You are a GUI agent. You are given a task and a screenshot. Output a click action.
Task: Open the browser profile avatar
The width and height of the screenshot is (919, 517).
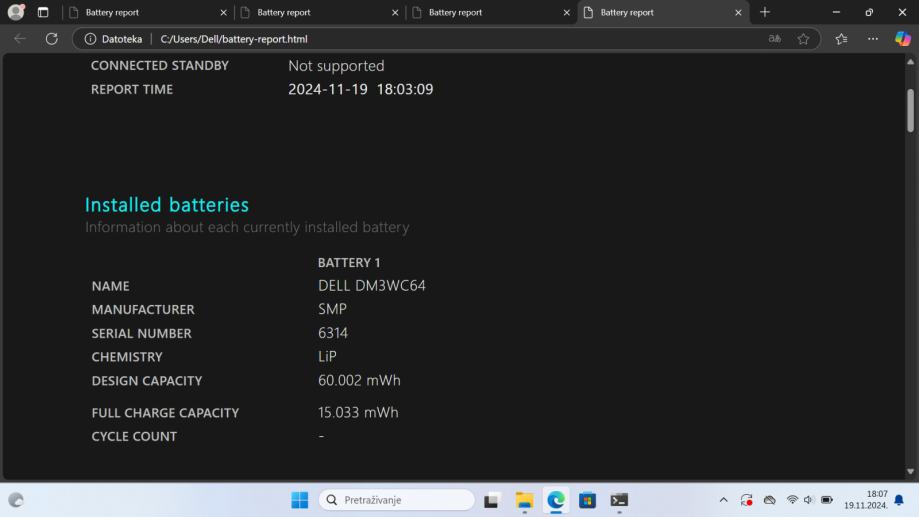(16, 12)
